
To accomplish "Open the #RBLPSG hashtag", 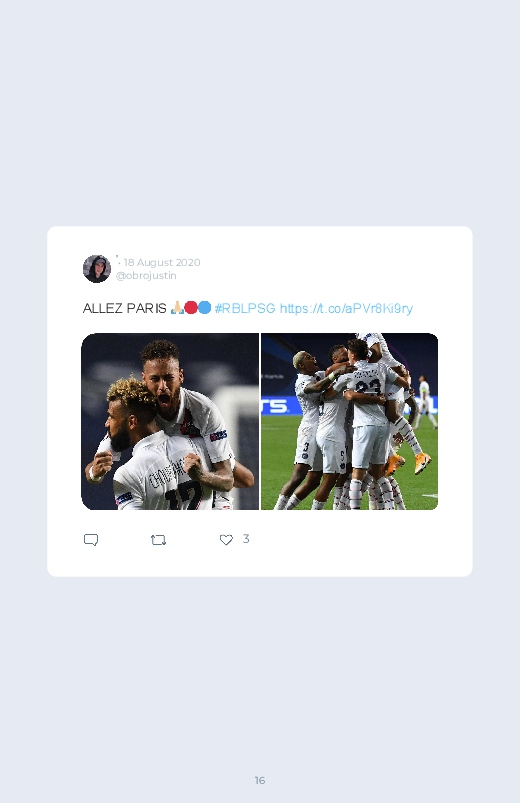I will click(245, 308).
